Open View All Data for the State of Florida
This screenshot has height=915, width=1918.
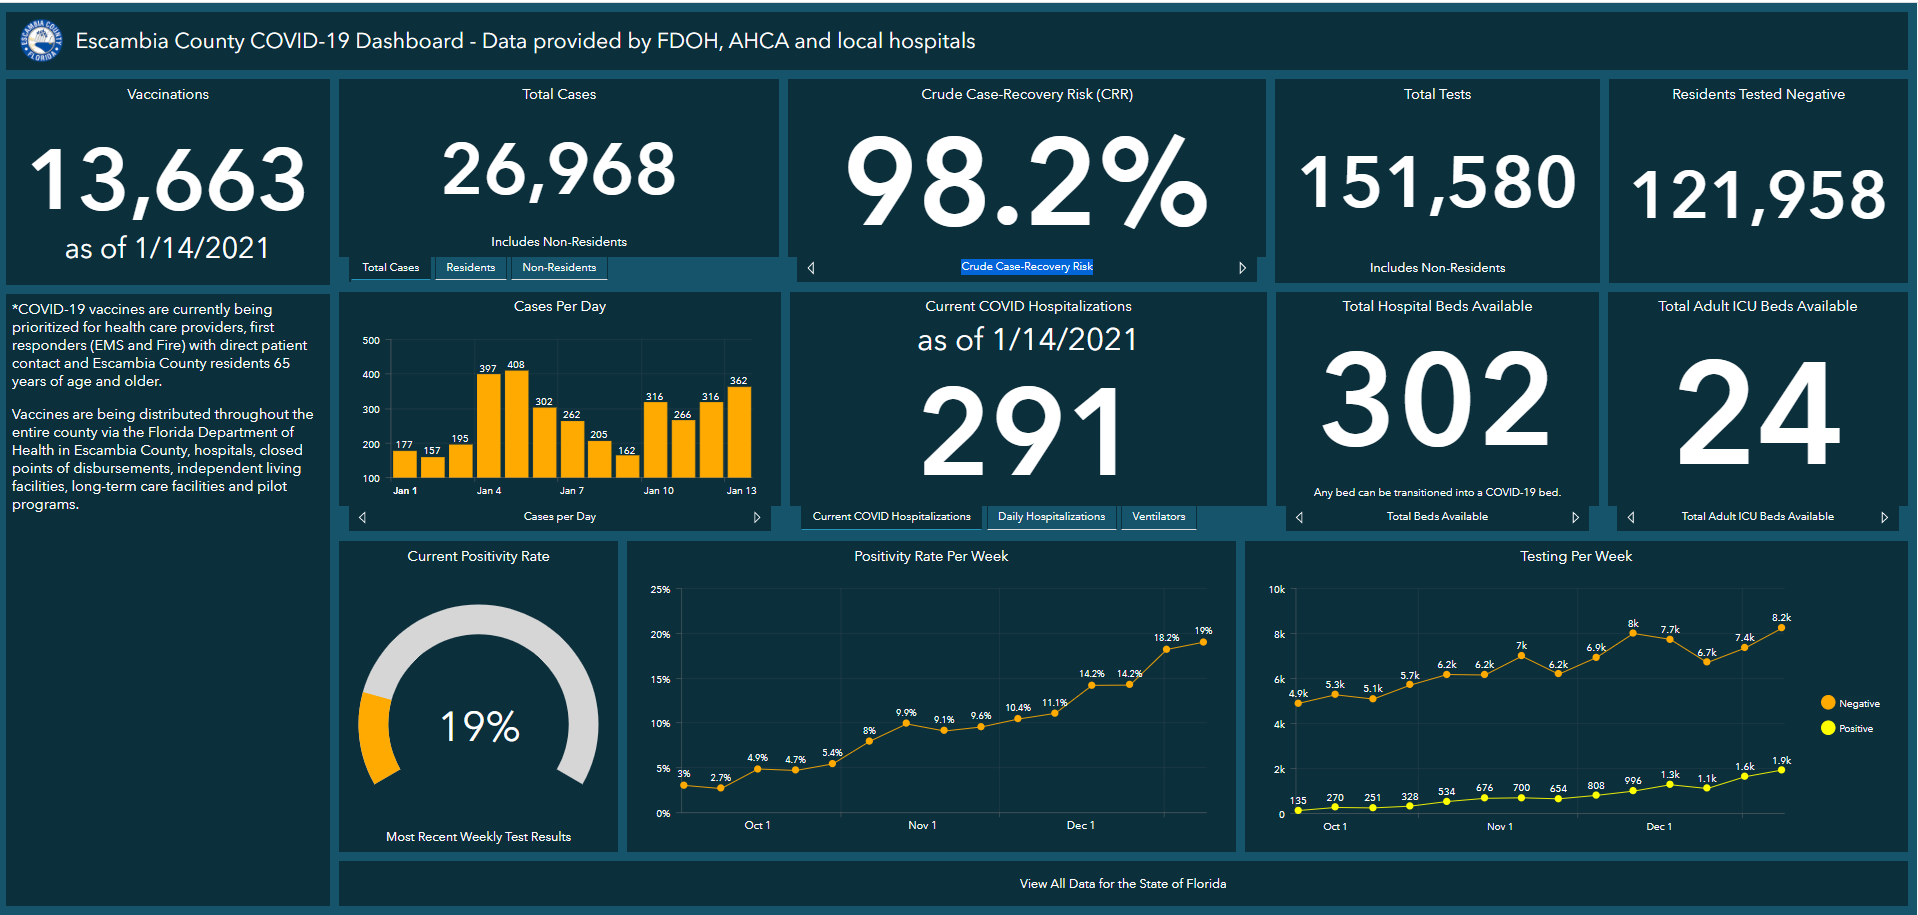click(1122, 883)
